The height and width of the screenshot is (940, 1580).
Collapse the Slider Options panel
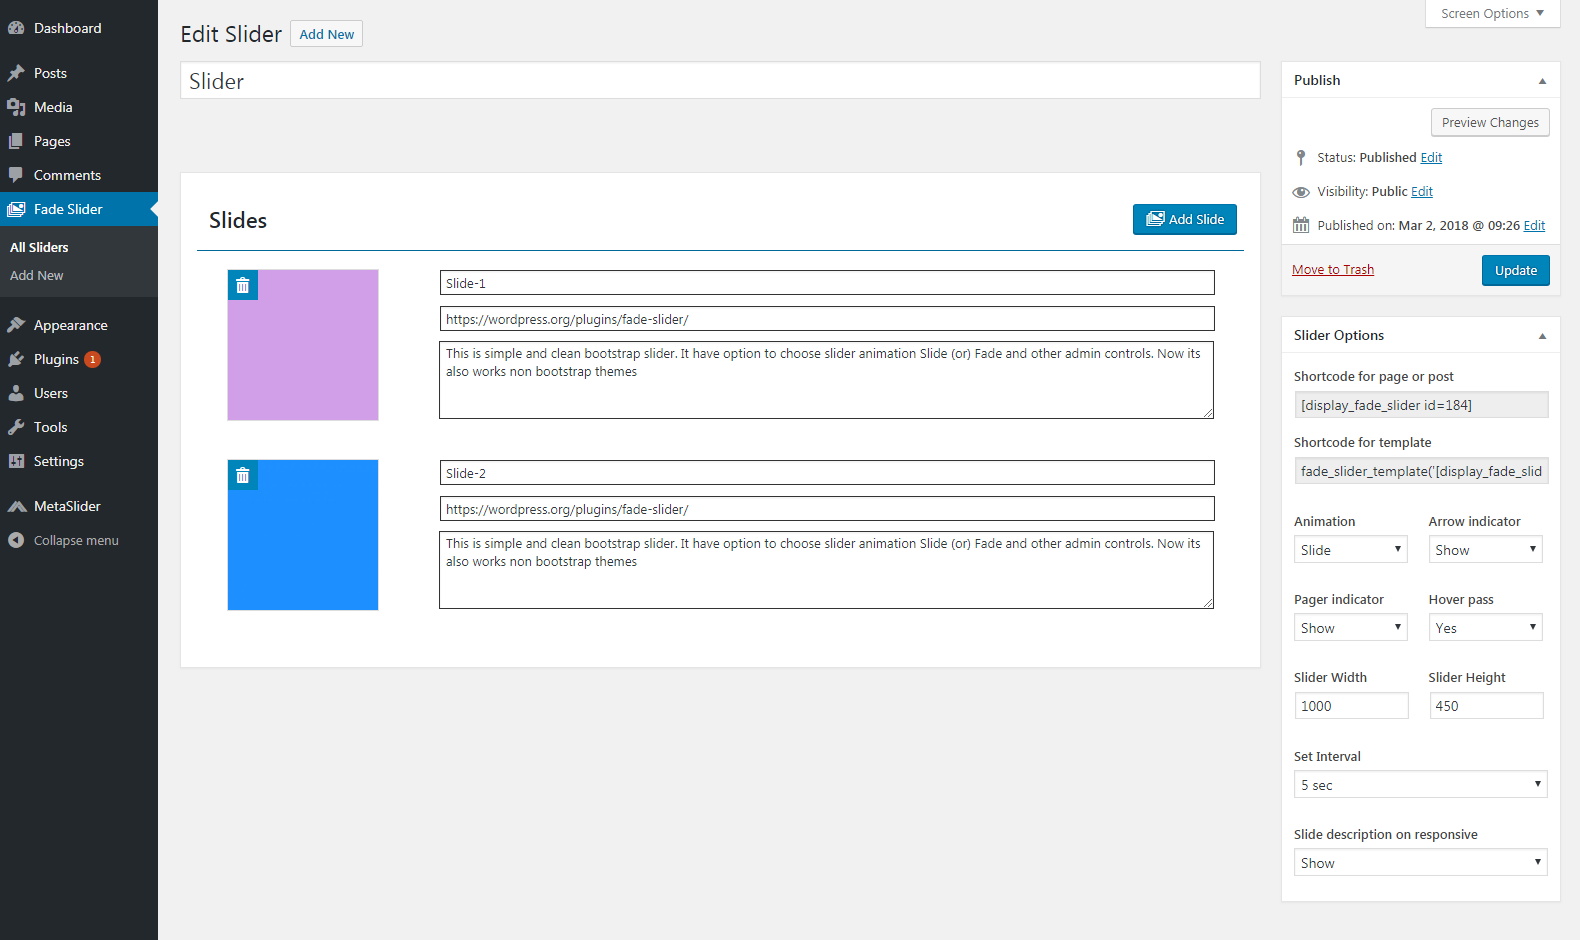[x=1542, y=336]
